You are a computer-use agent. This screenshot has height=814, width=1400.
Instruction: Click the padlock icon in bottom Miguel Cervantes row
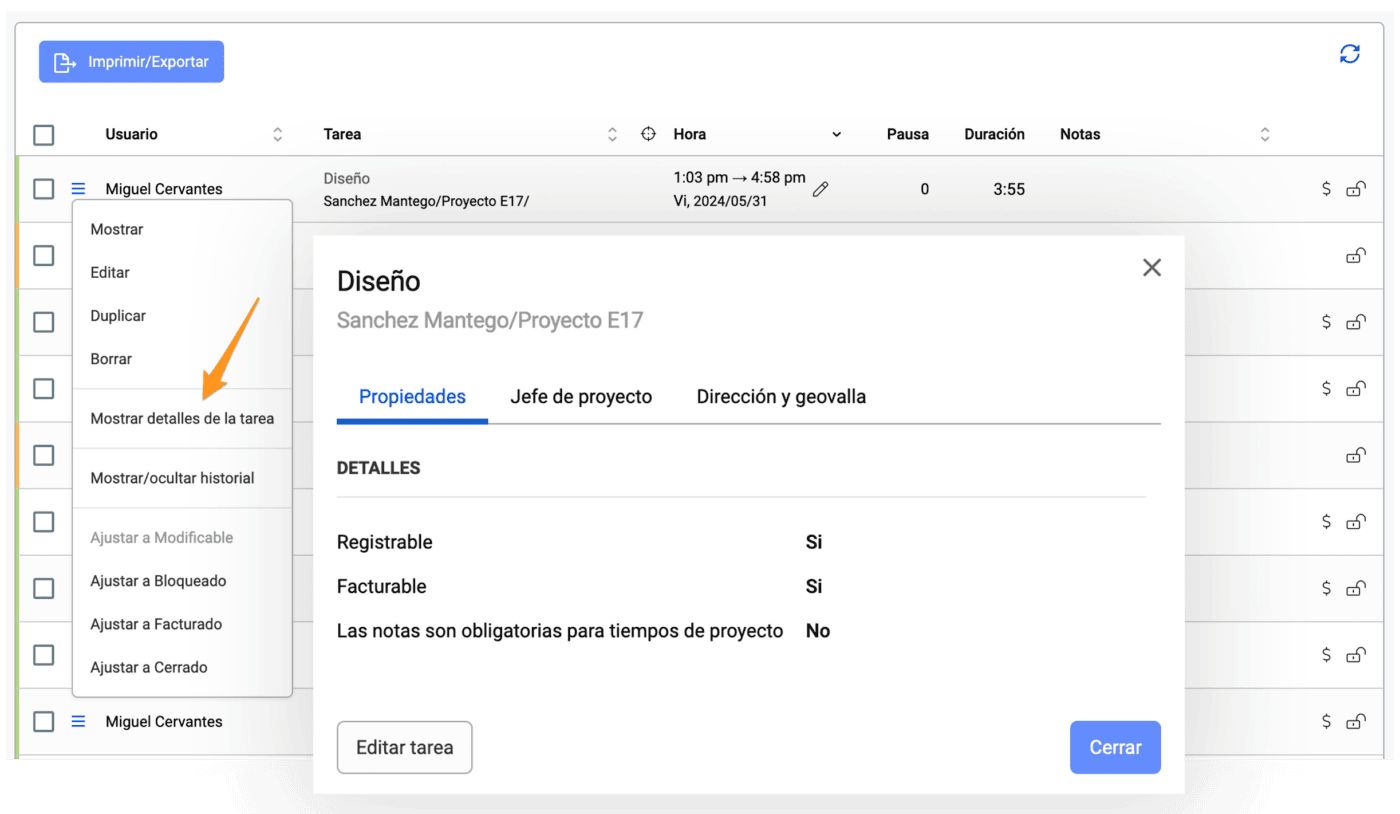(1356, 721)
